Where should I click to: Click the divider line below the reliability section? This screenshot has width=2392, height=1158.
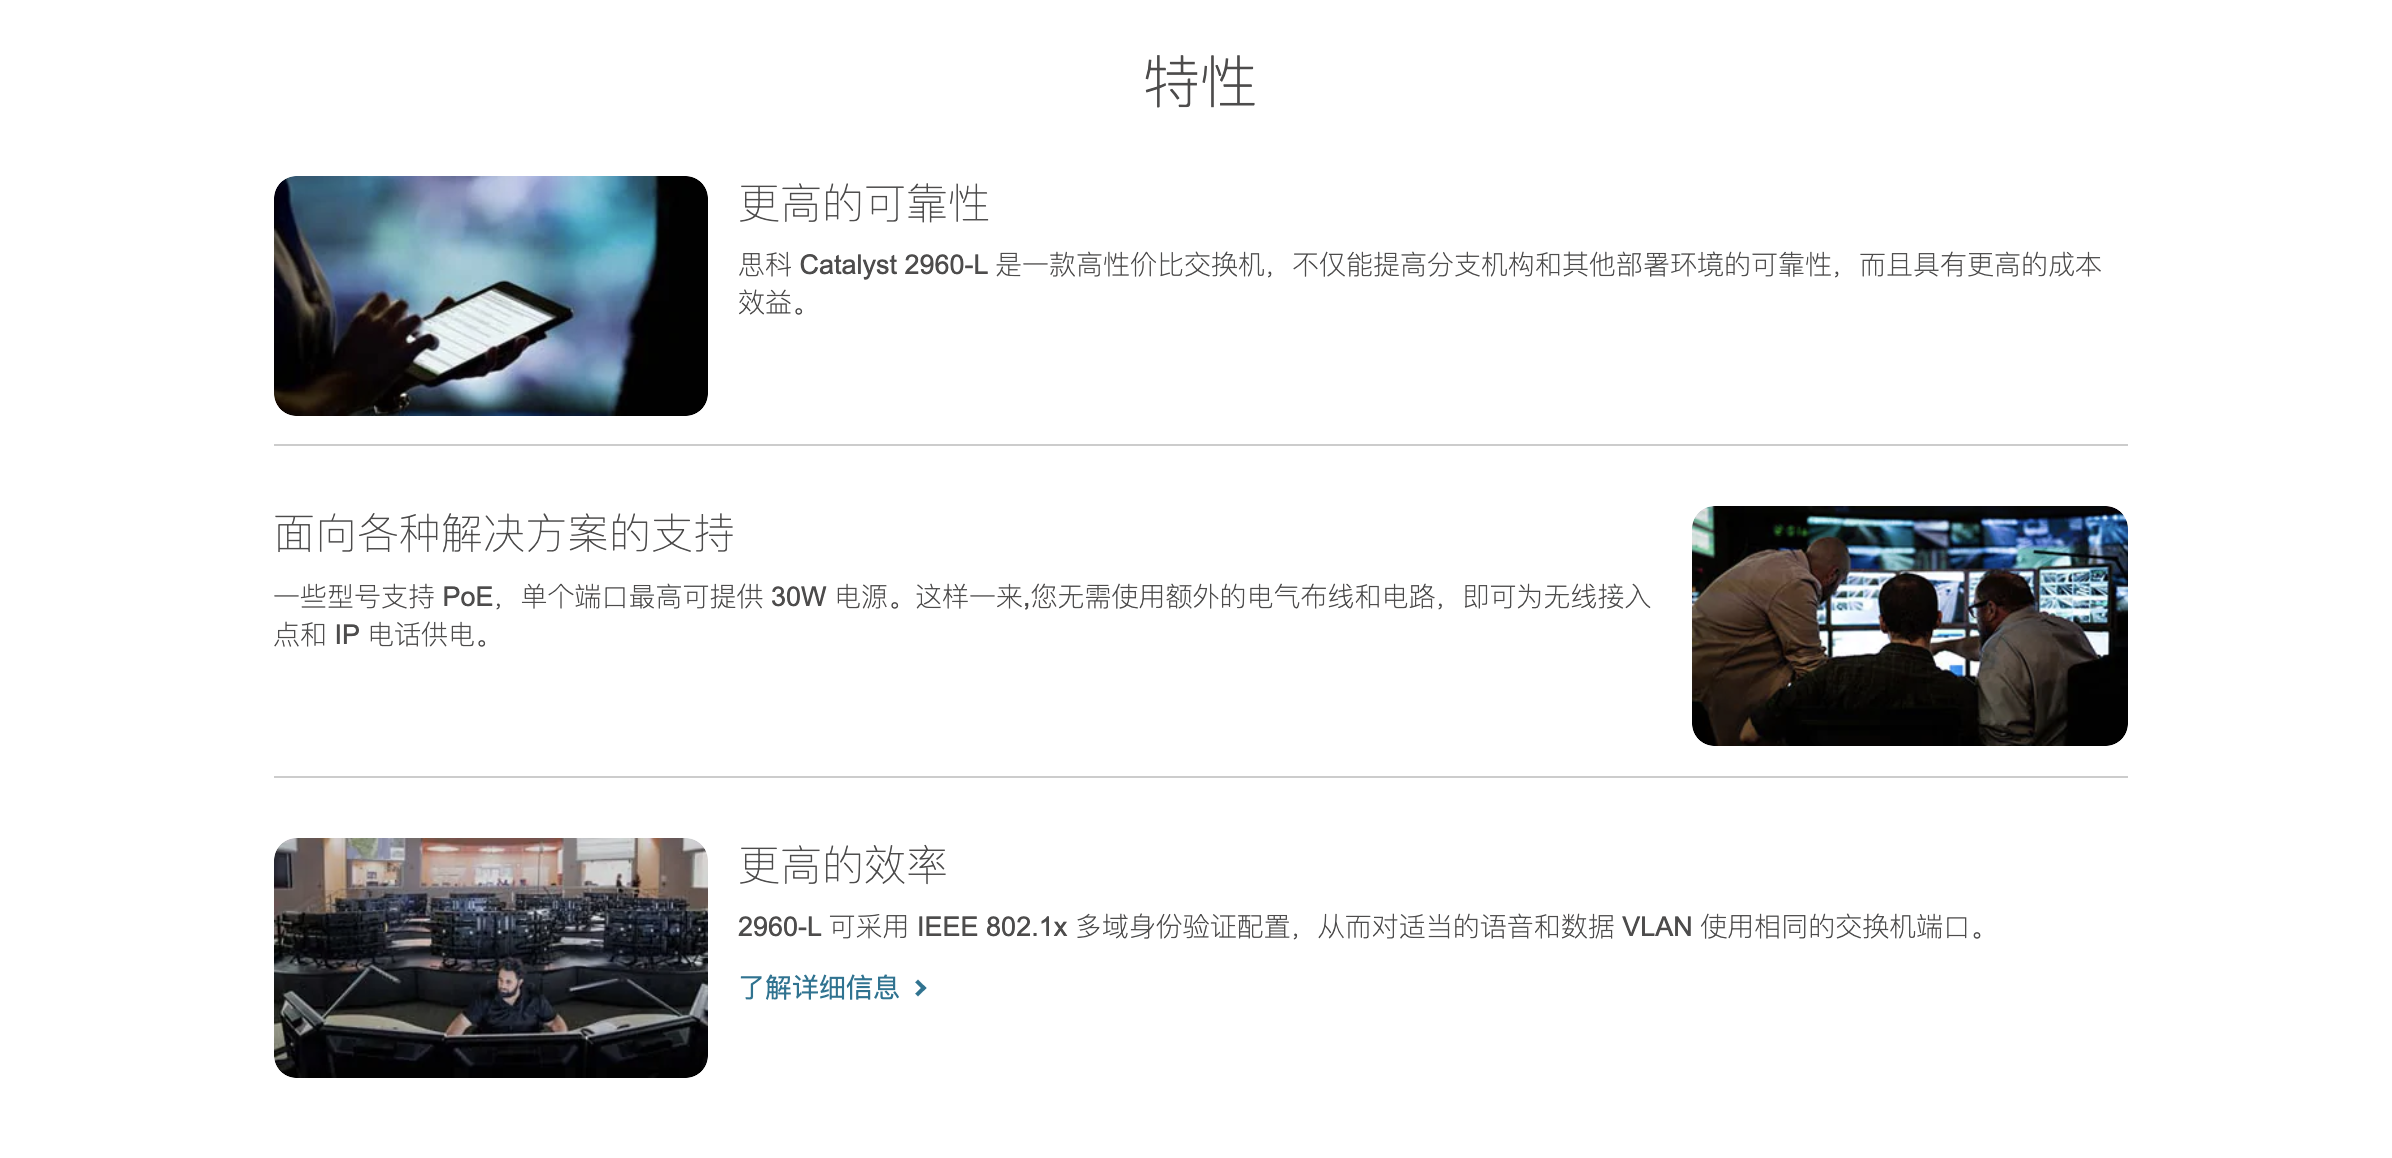coord(1201,445)
